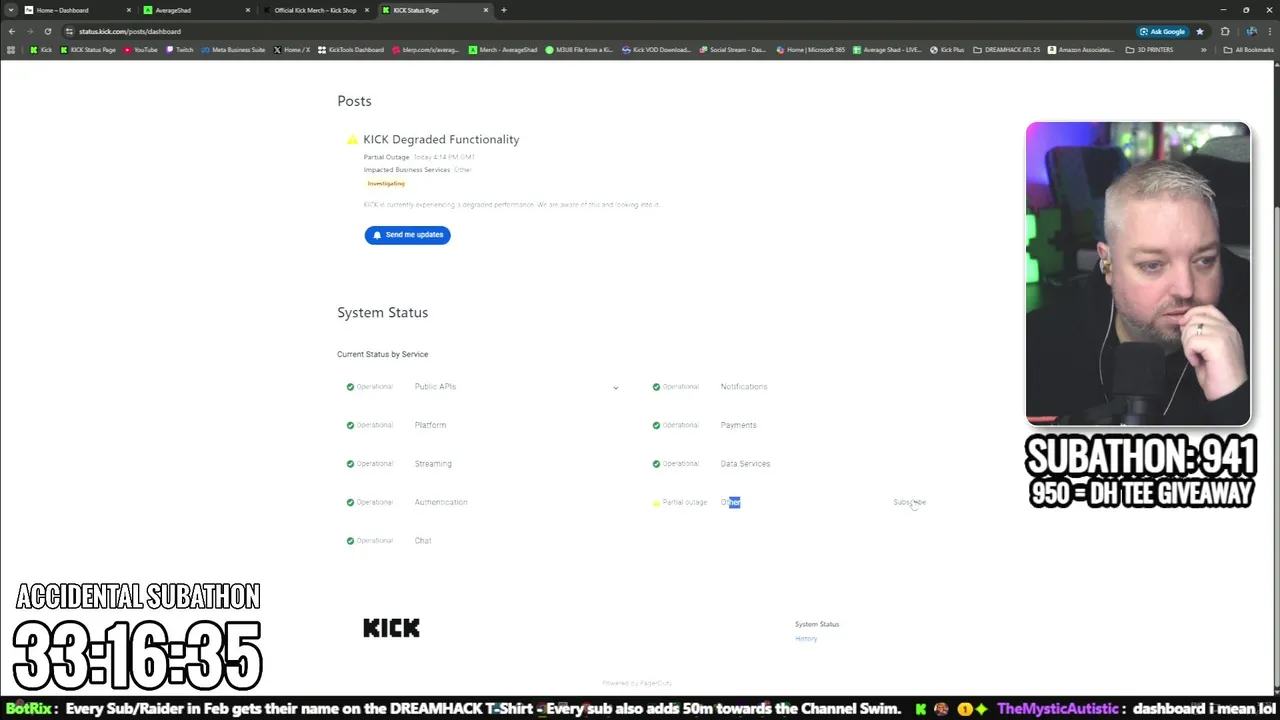Open the Average Shad - LIVE bookmark

click(x=887, y=50)
